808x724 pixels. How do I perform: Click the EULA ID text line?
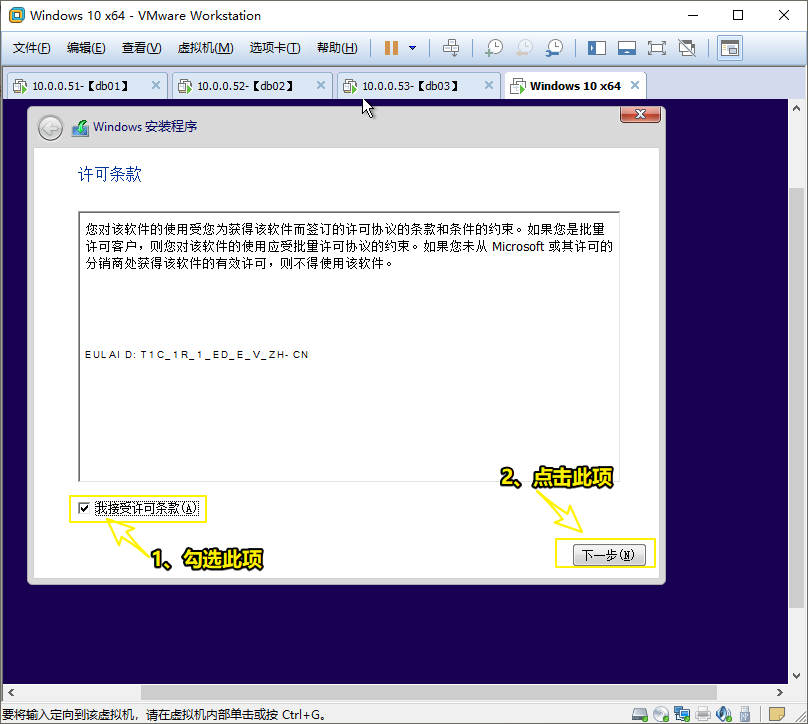pyautogui.click(x=196, y=355)
